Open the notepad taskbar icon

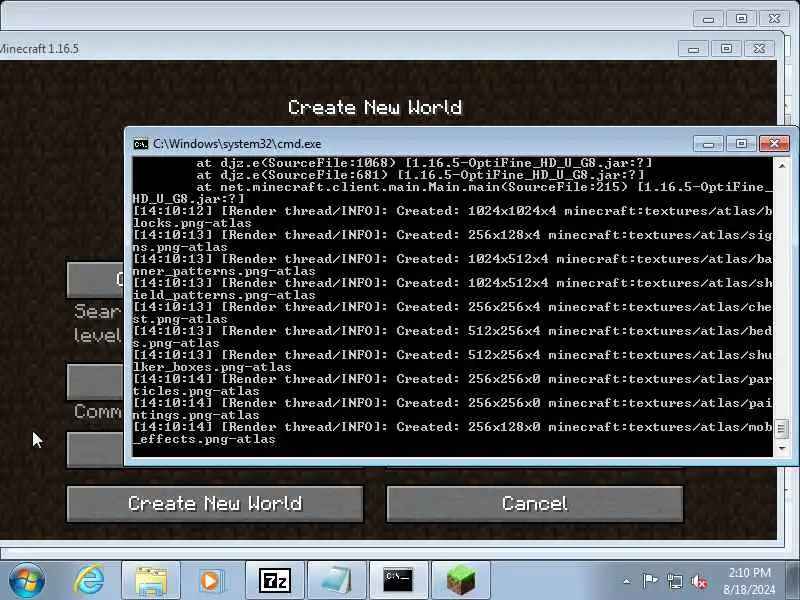click(x=337, y=581)
